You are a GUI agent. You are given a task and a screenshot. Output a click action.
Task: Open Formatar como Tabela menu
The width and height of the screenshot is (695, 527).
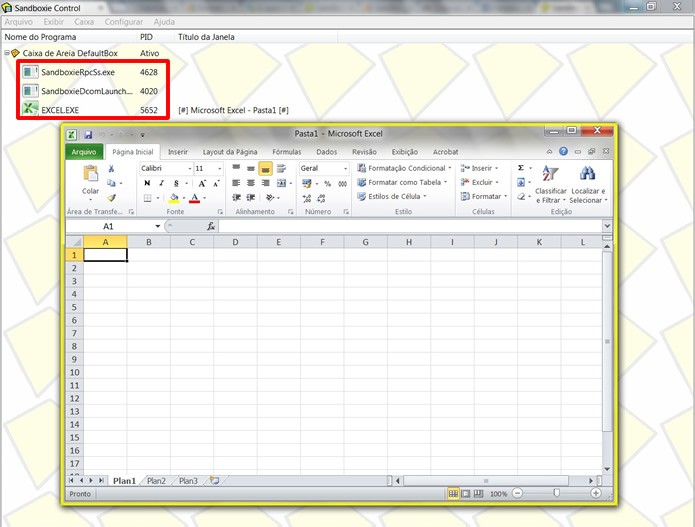pyautogui.click(x=402, y=183)
